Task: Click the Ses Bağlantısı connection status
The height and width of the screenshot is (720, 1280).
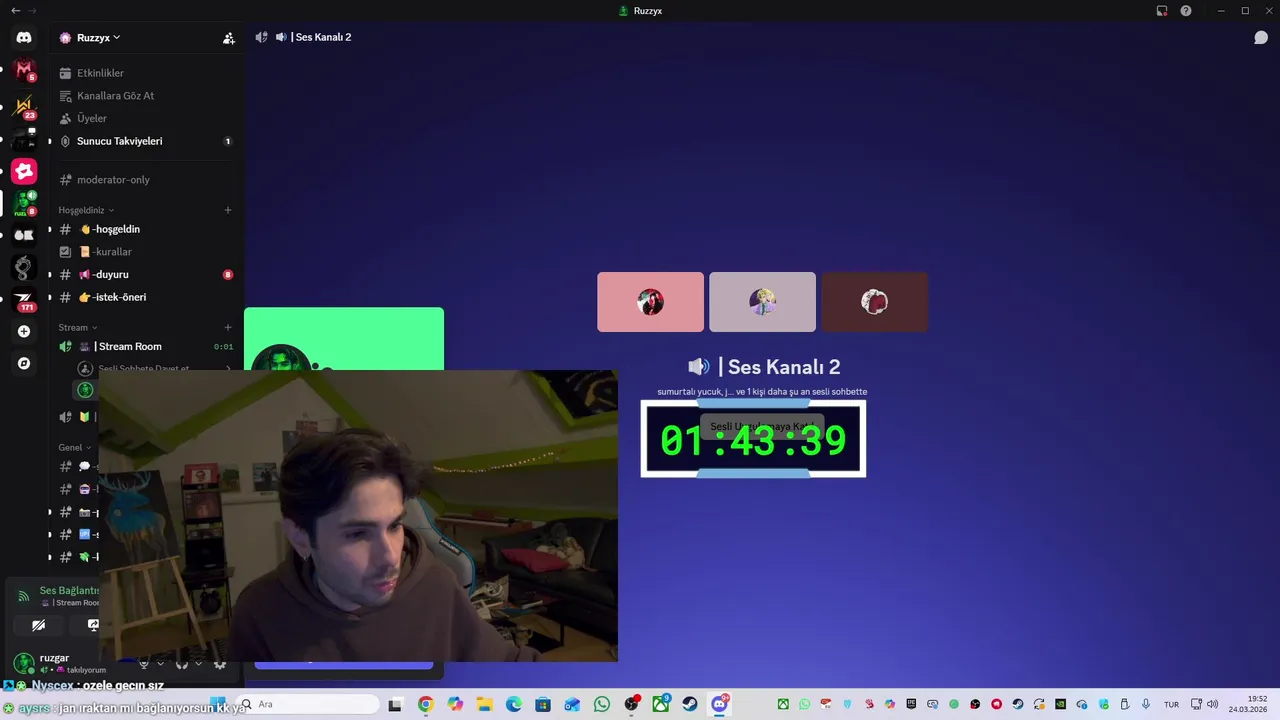Action: pos(69,590)
